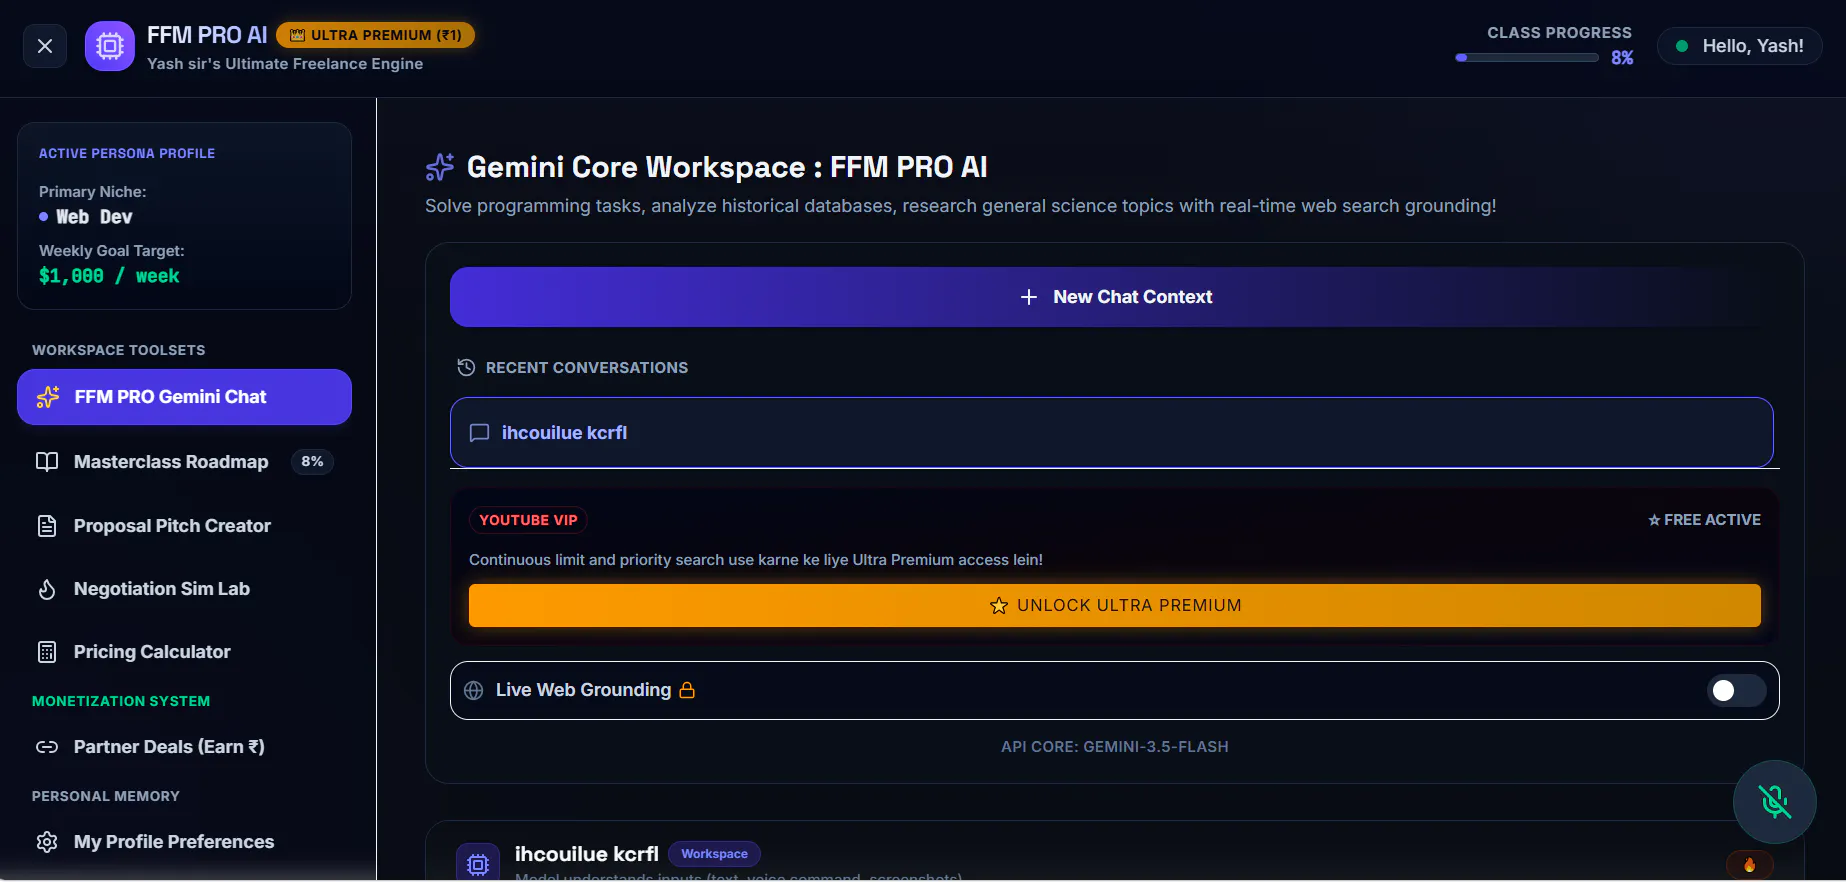Image resolution: width=1846 pixels, height=882 pixels.
Task: Click the flame icon in the chat header
Action: tap(1750, 865)
